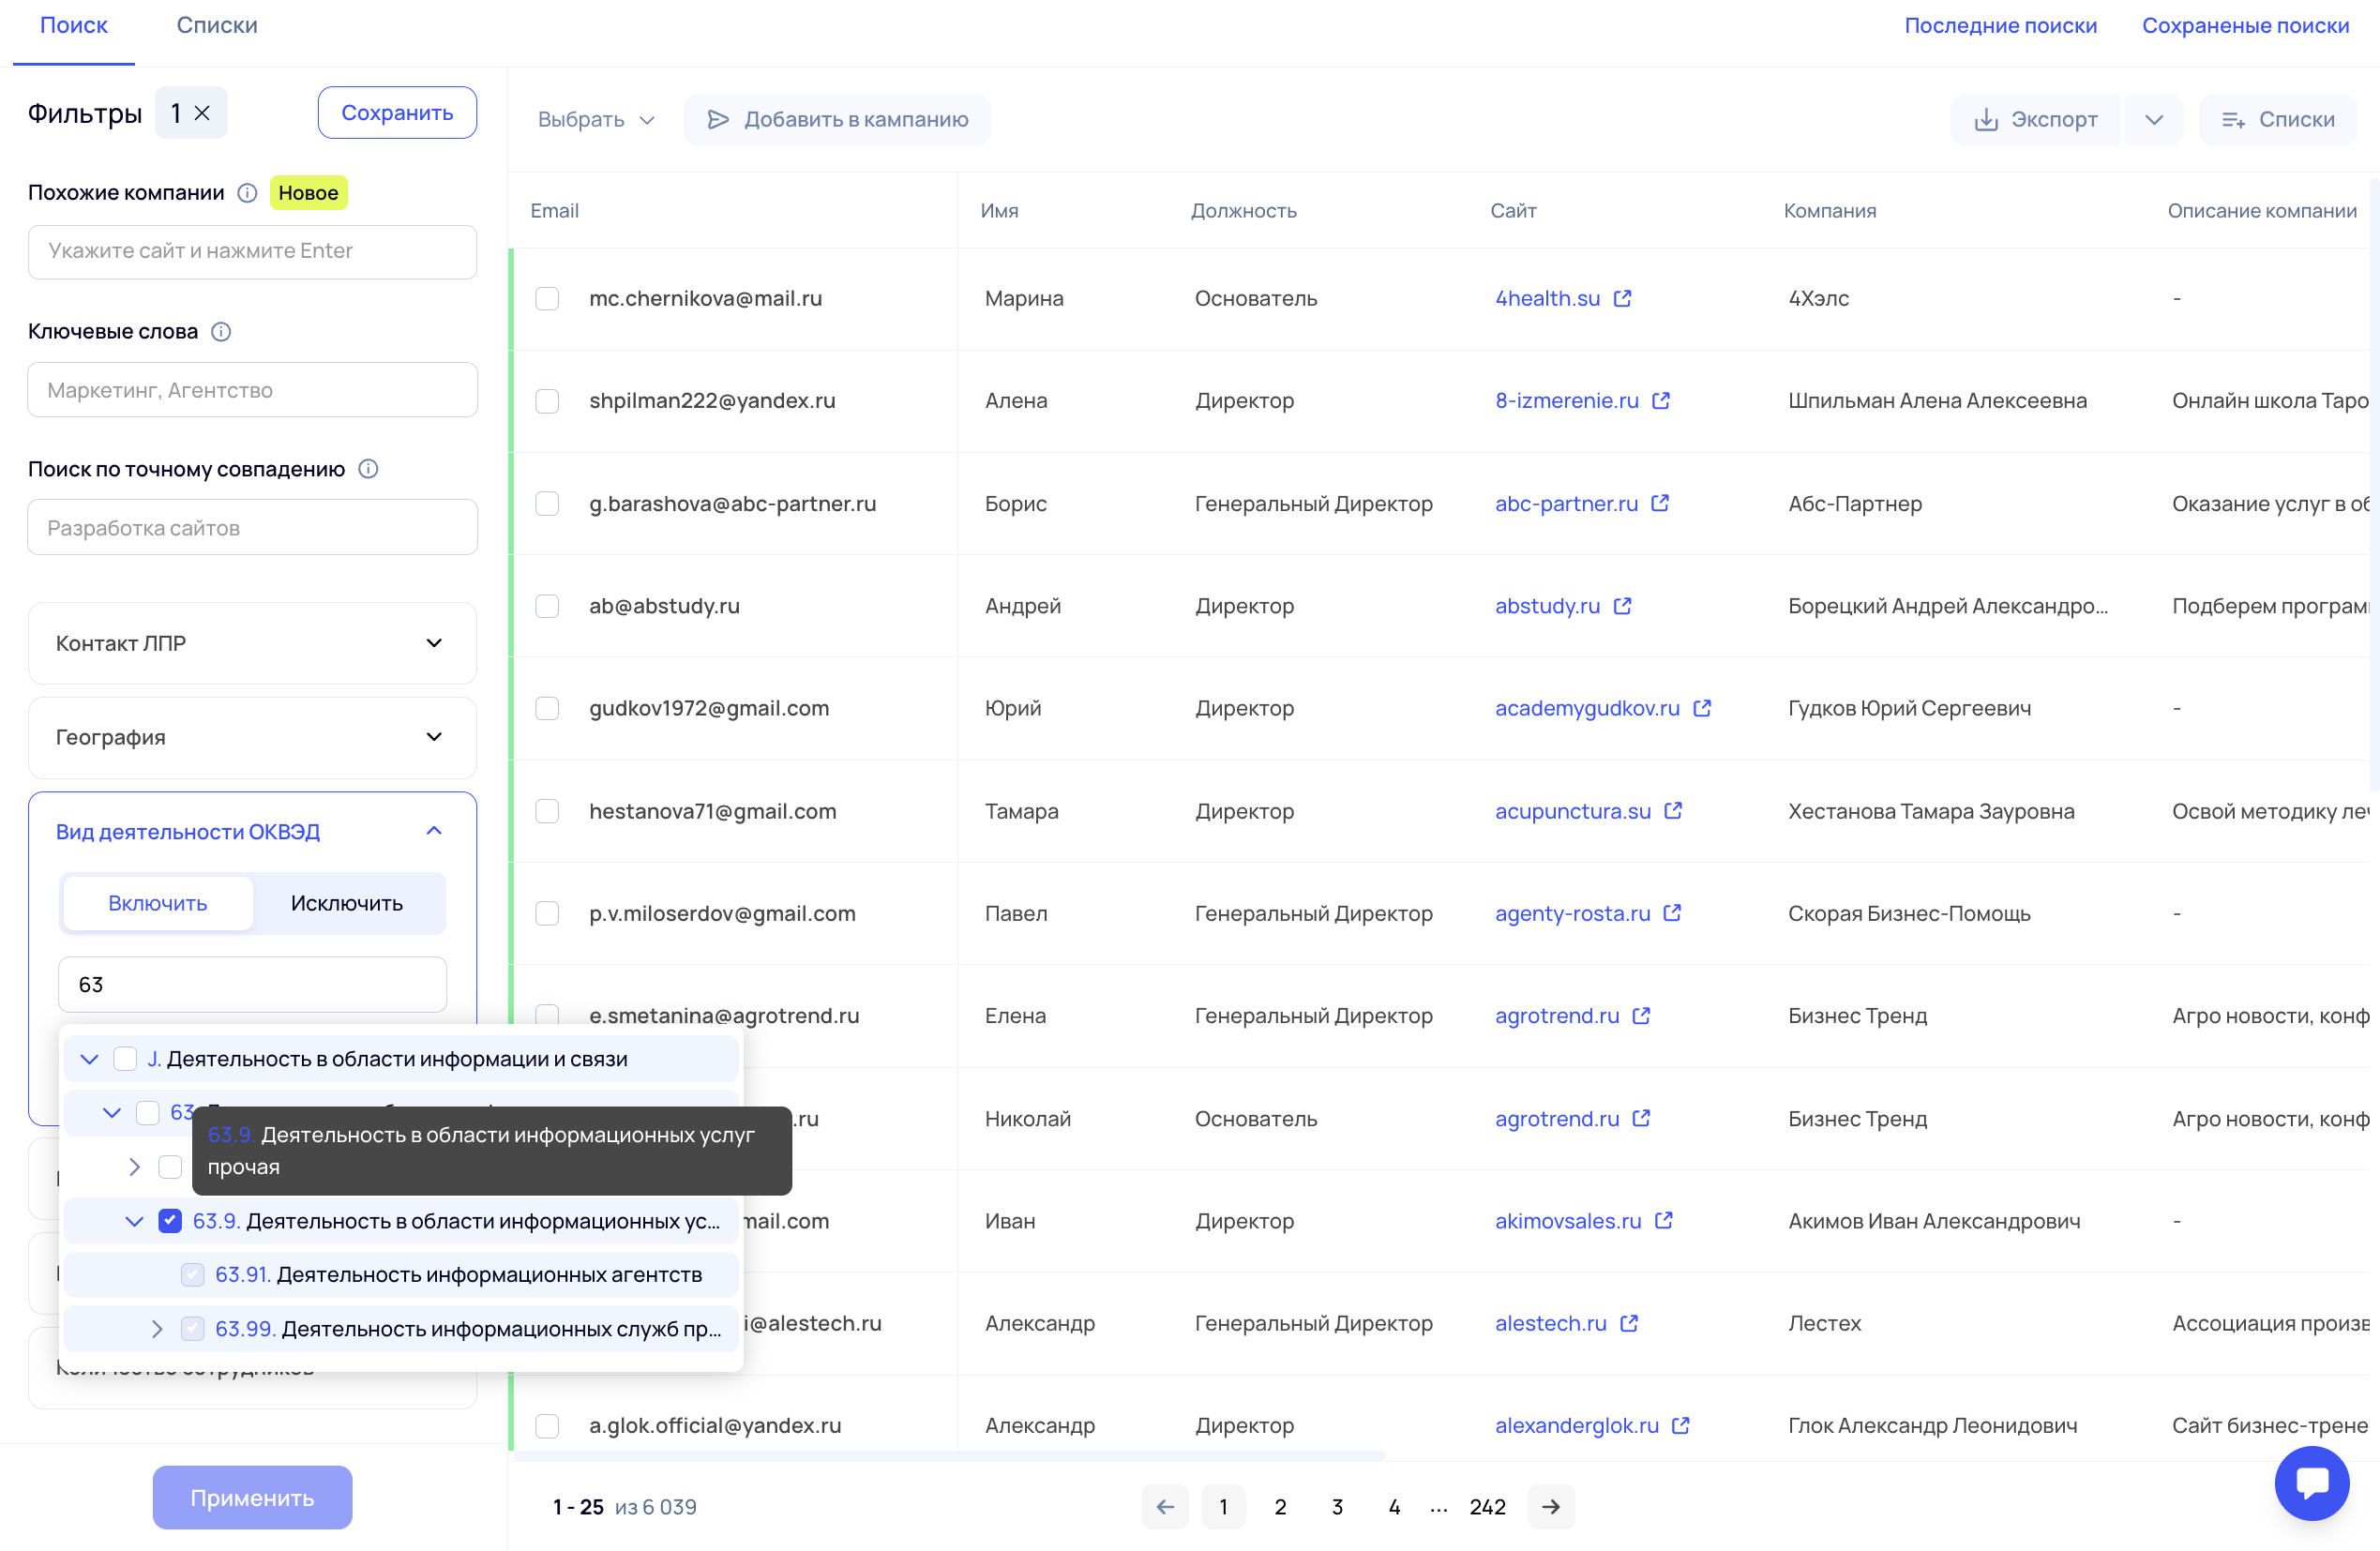Clear filters with the X icon
The height and width of the screenshot is (1551, 2380).
coord(202,113)
